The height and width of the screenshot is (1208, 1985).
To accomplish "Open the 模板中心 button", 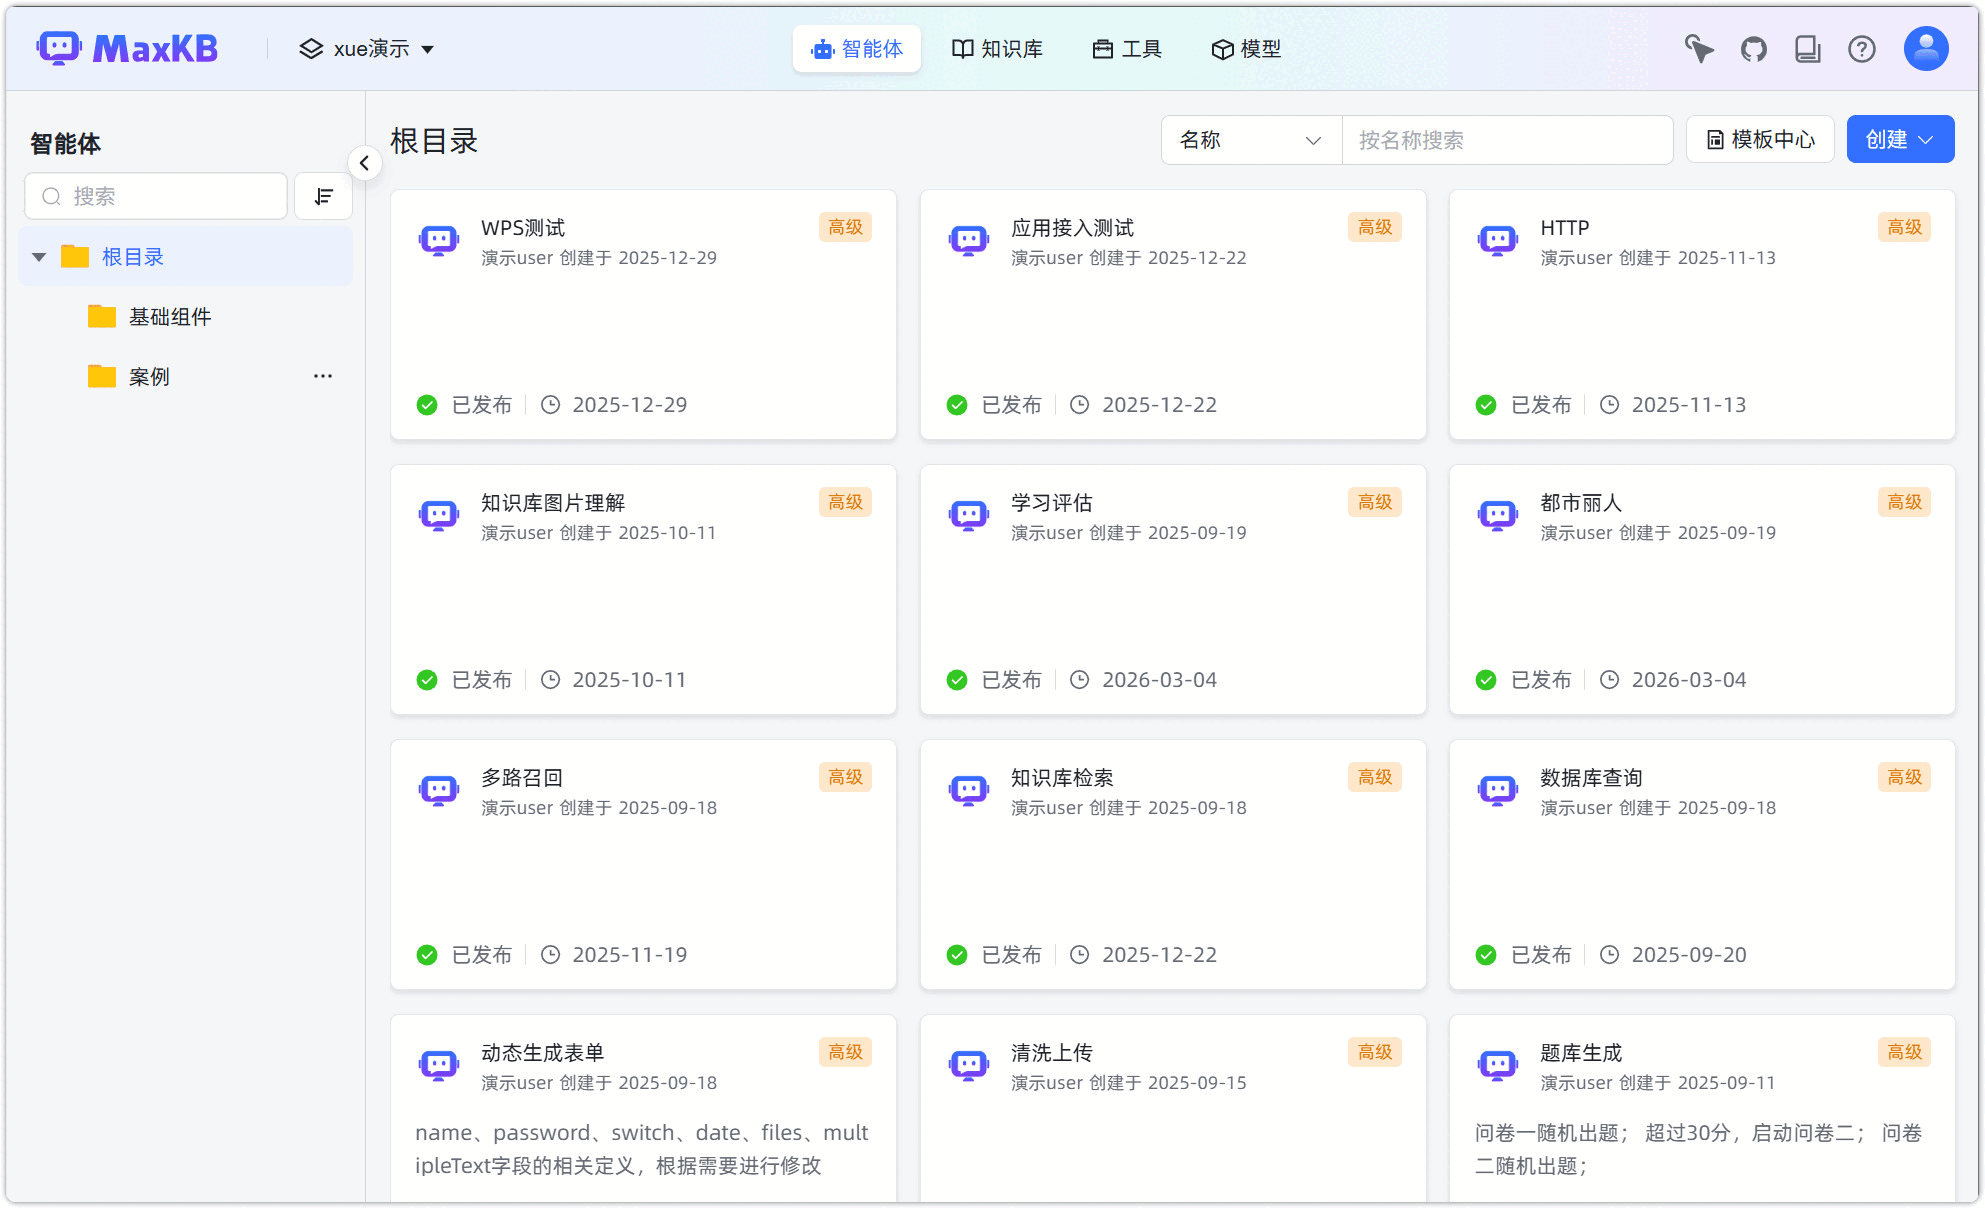I will coord(1760,140).
